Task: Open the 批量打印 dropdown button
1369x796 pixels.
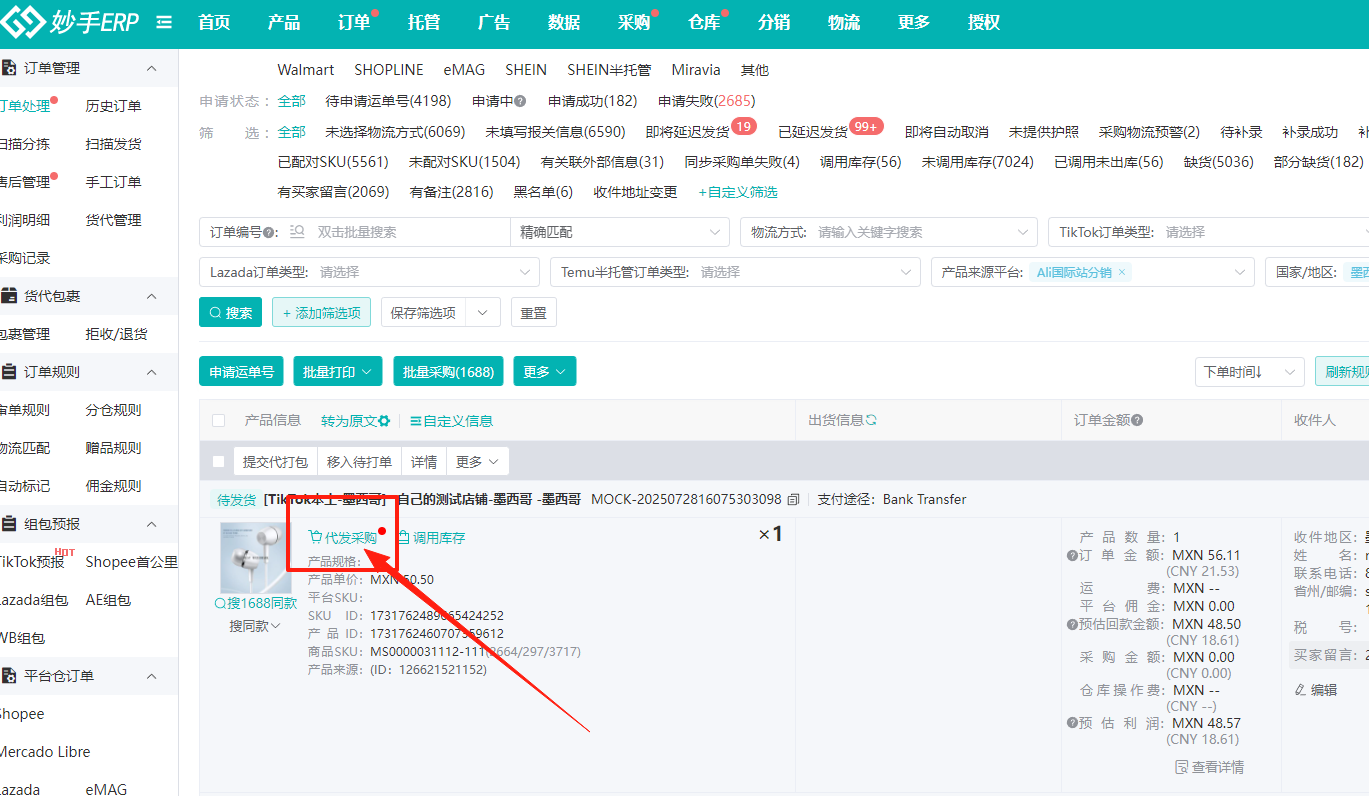Action: [x=337, y=371]
